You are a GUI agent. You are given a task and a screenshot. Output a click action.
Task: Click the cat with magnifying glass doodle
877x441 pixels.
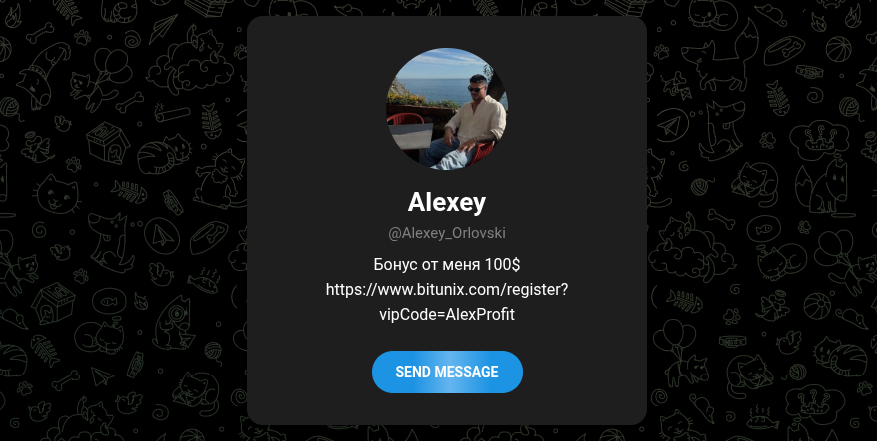pyautogui.click(x=173, y=323)
